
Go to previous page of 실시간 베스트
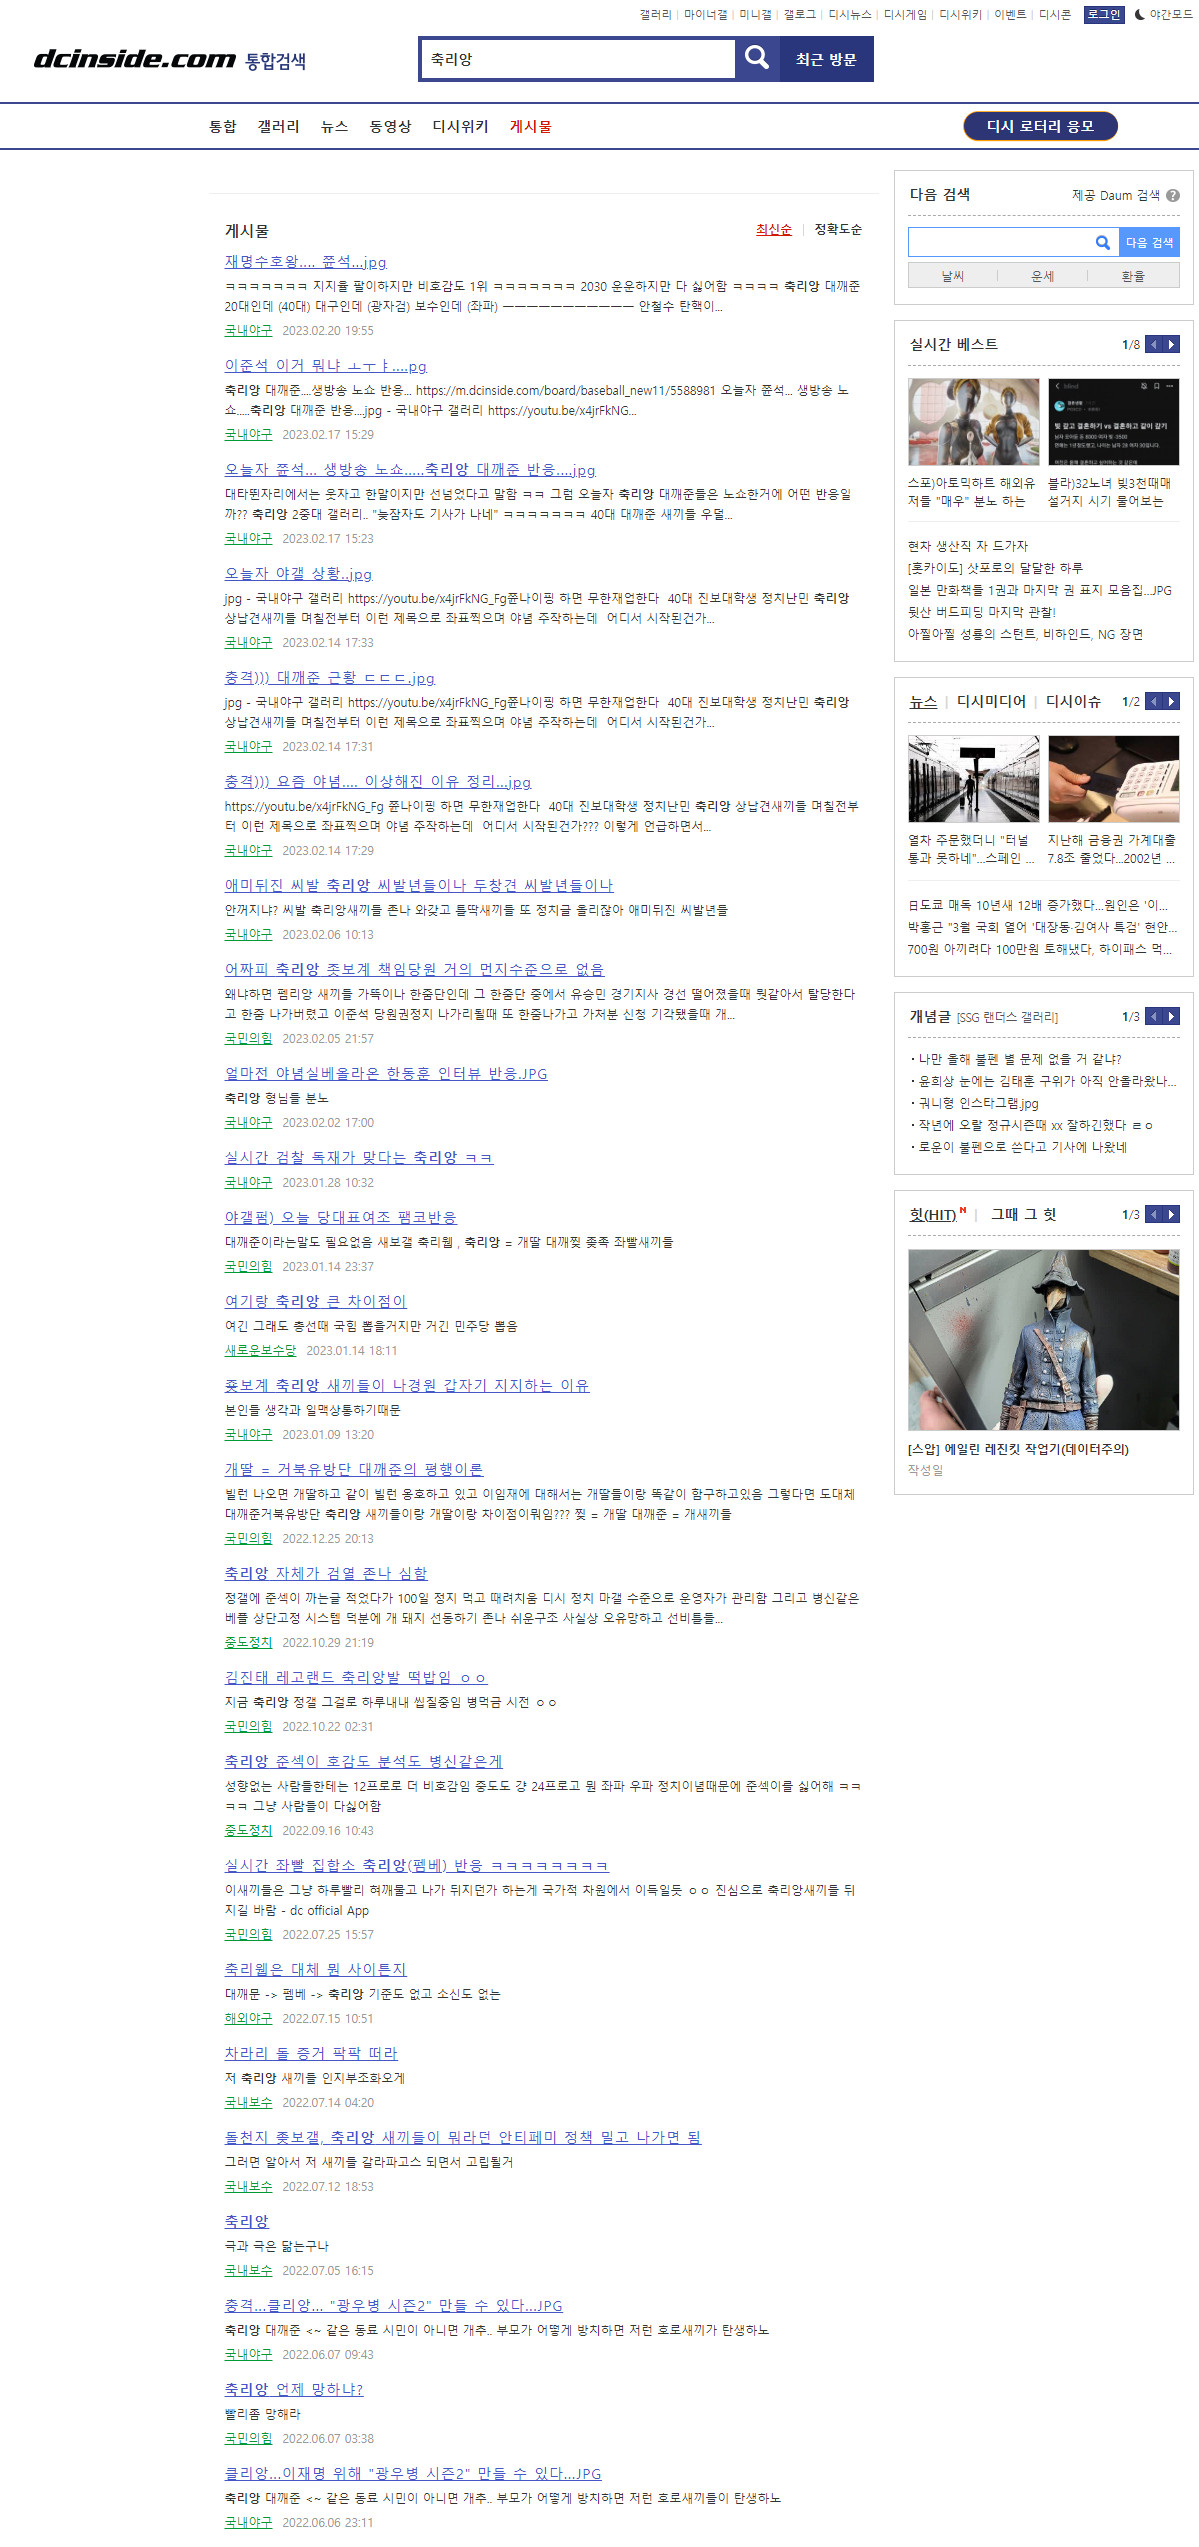(1154, 344)
